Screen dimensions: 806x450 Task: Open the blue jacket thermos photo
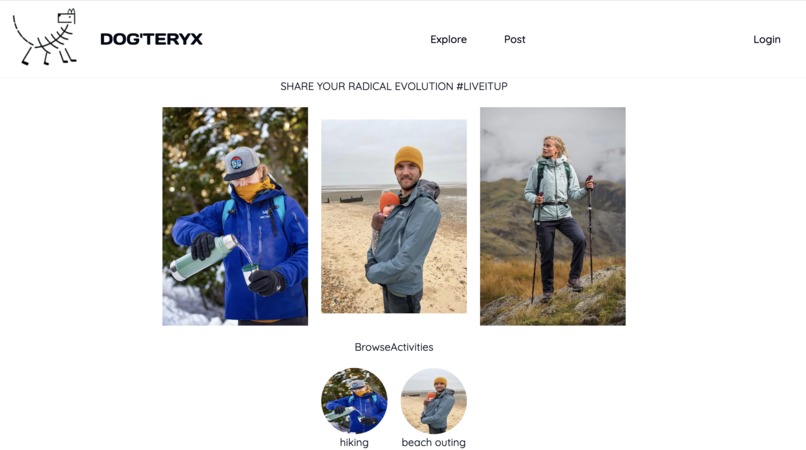[235, 216]
